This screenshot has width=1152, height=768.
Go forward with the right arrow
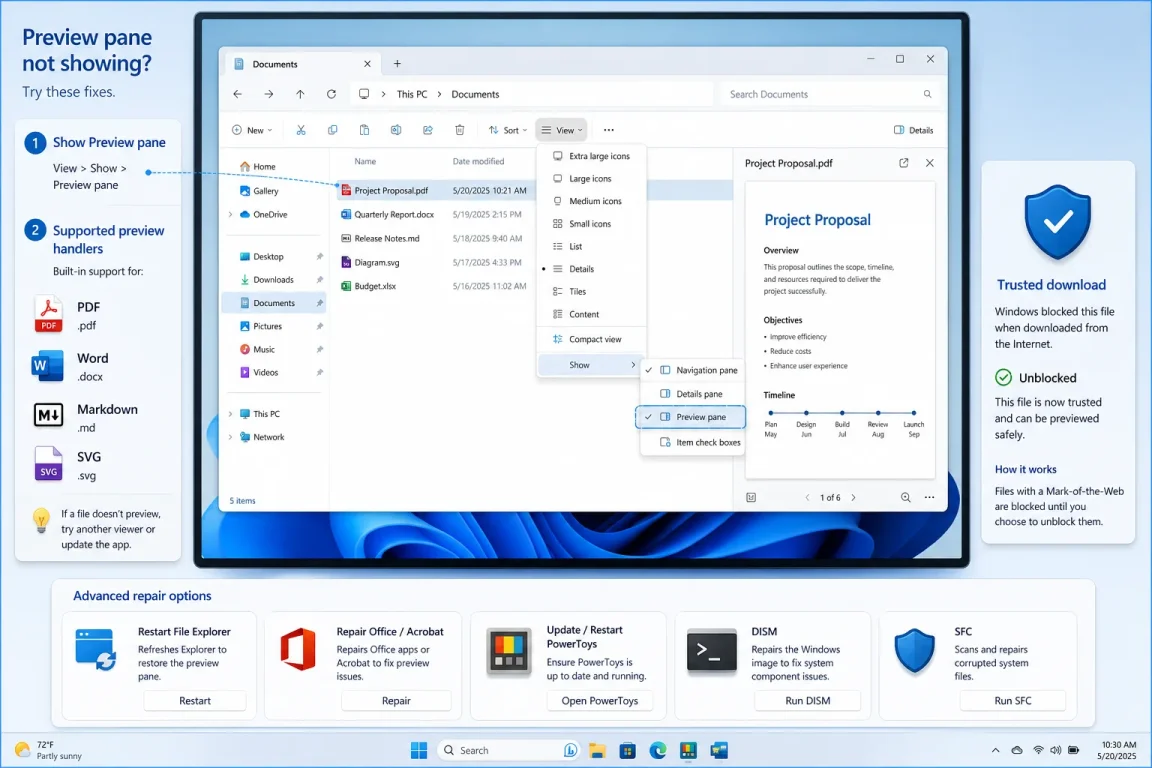click(x=269, y=94)
